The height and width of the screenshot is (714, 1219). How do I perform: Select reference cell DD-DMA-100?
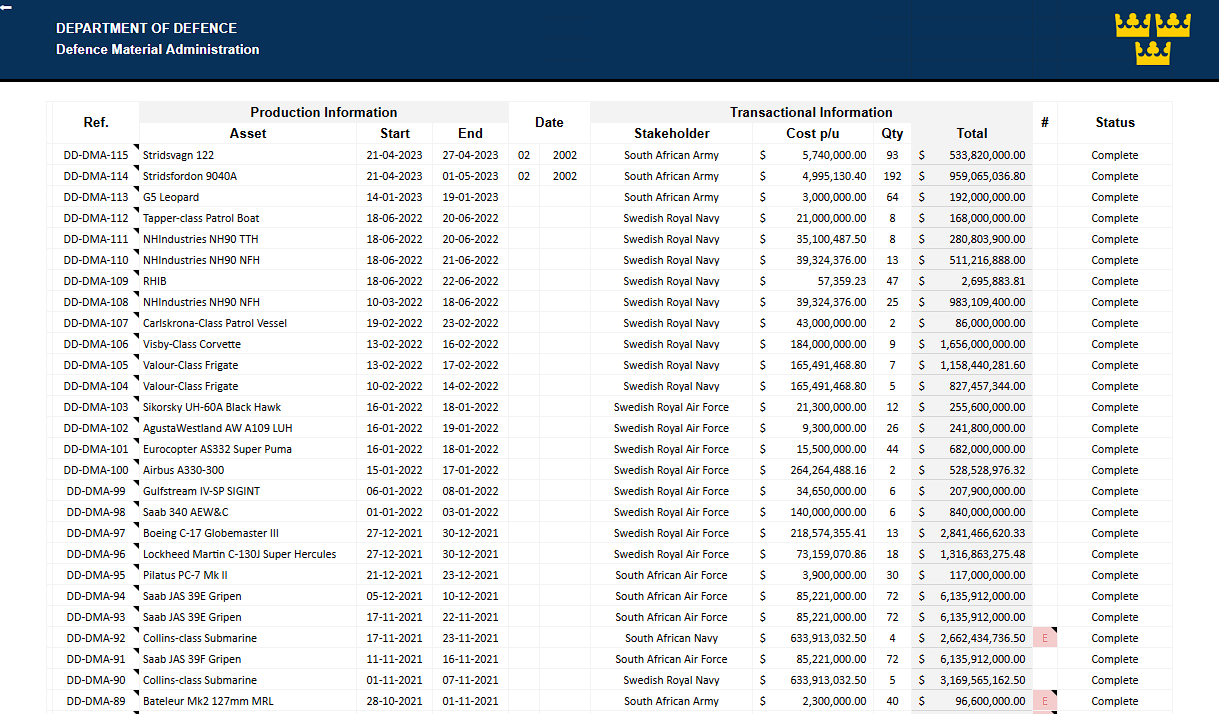pos(96,470)
